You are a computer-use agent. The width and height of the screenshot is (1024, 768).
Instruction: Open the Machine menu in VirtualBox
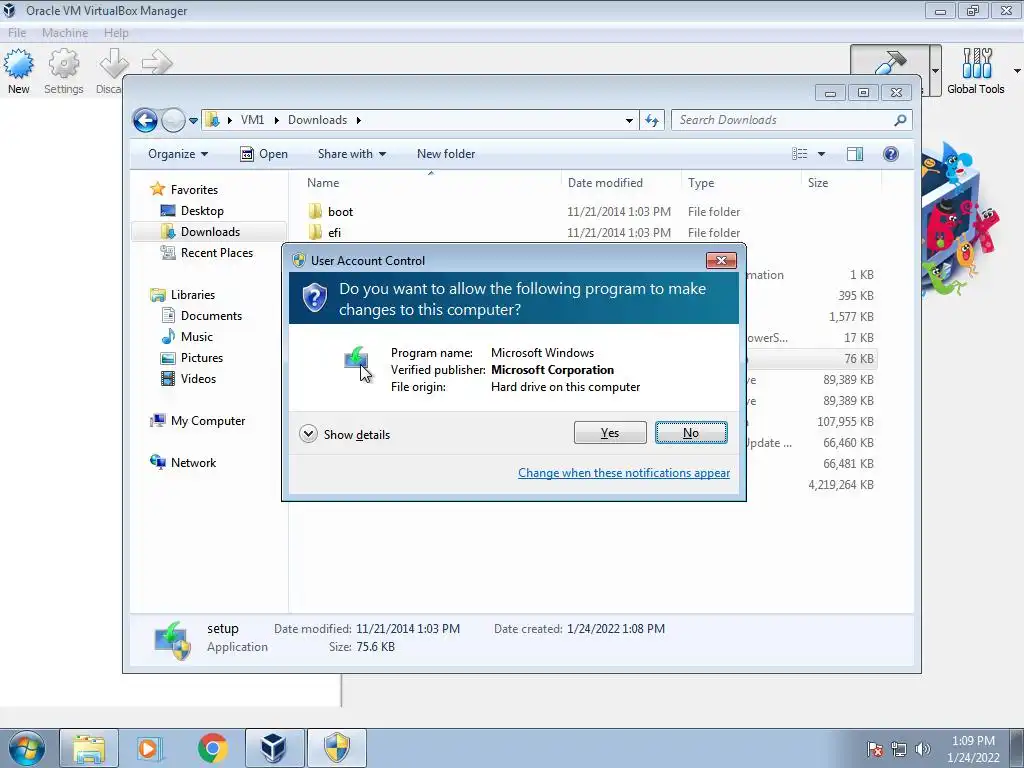65,33
